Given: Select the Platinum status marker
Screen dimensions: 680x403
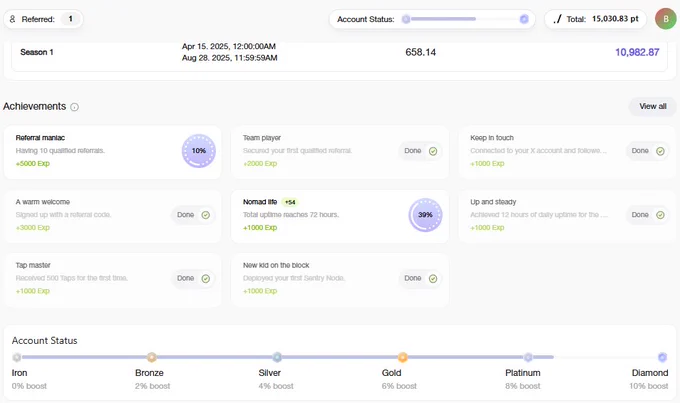Looking at the screenshot, I should click(528, 357).
